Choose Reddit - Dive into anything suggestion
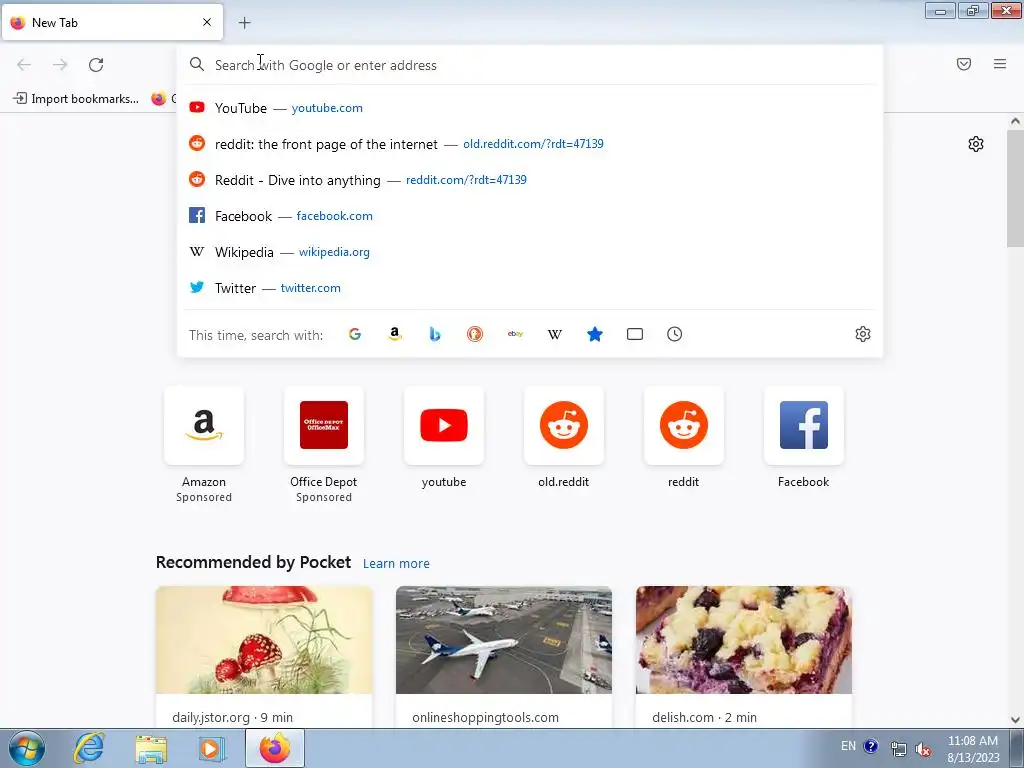Image resolution: width=1024 pixels, height=768 pixels. [x=530, y=180]
